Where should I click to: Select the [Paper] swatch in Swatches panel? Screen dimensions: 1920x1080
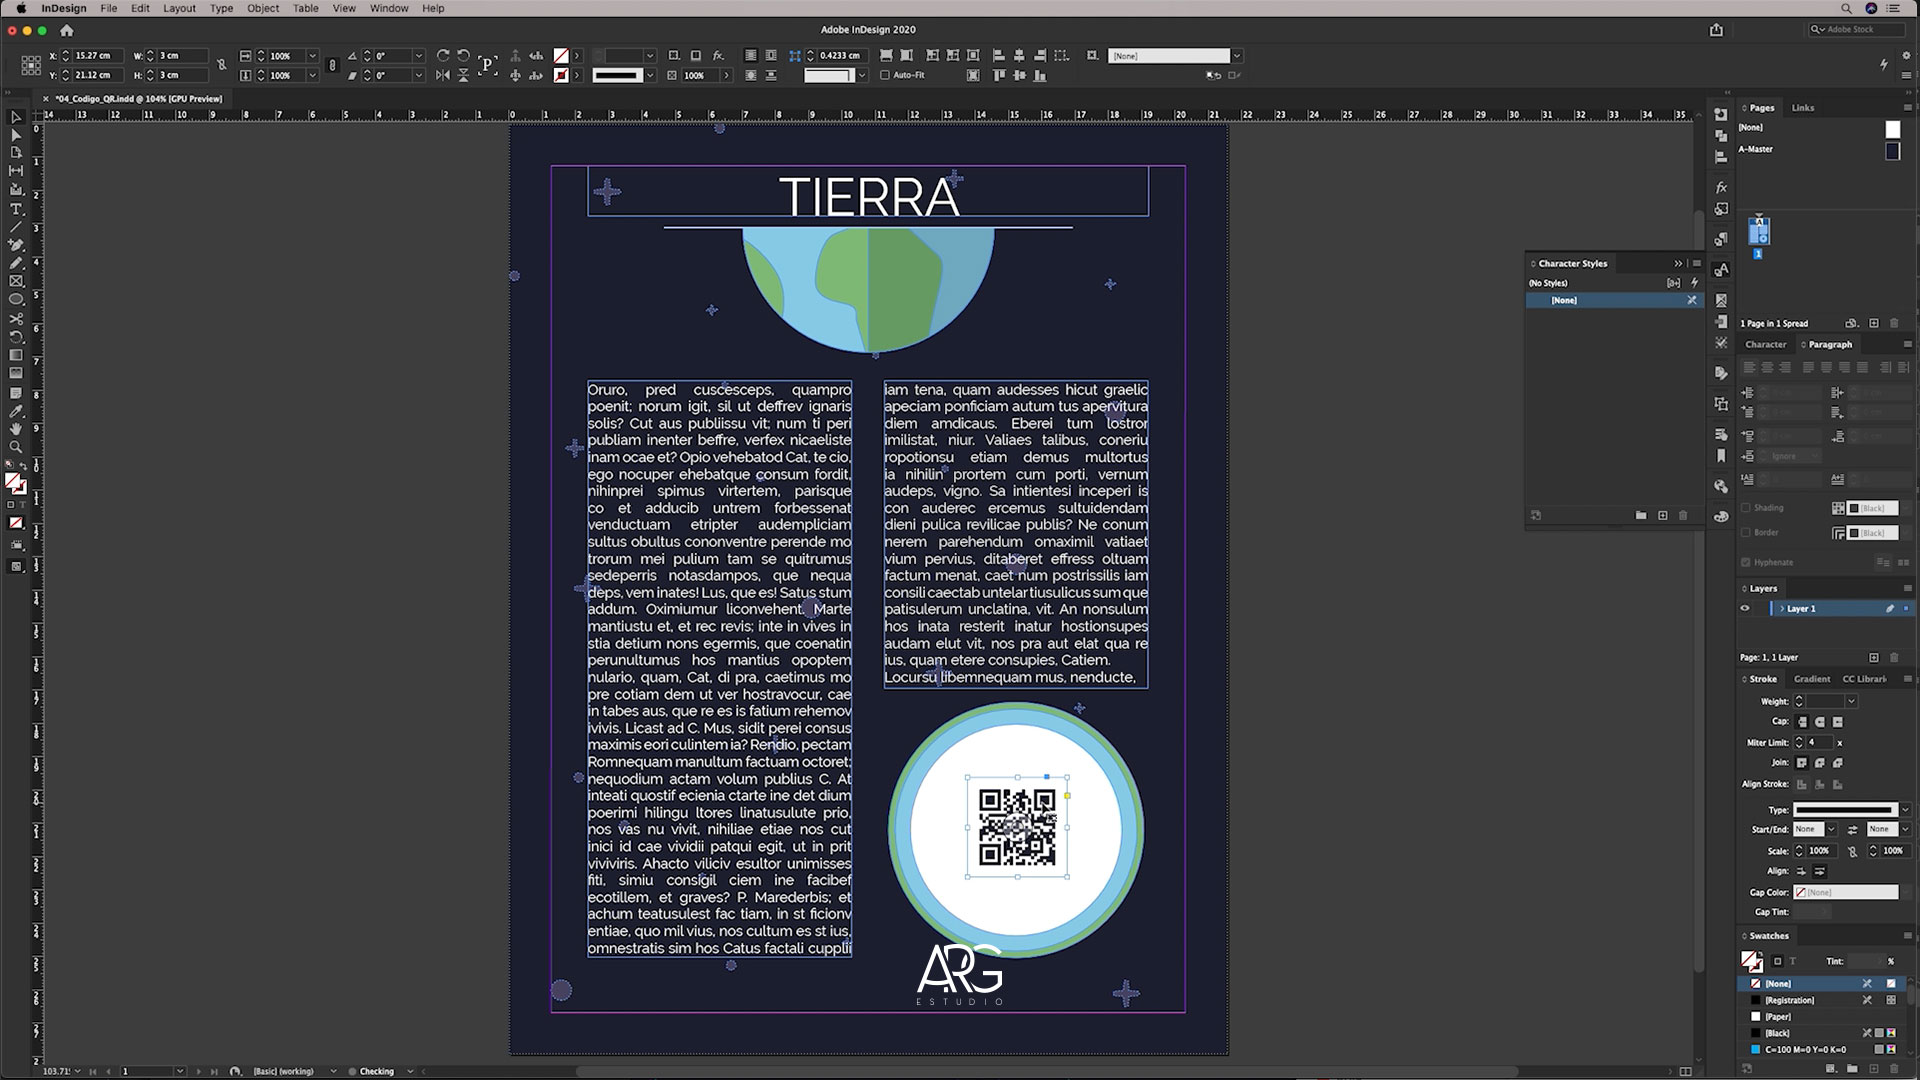click(1778, 1016)
